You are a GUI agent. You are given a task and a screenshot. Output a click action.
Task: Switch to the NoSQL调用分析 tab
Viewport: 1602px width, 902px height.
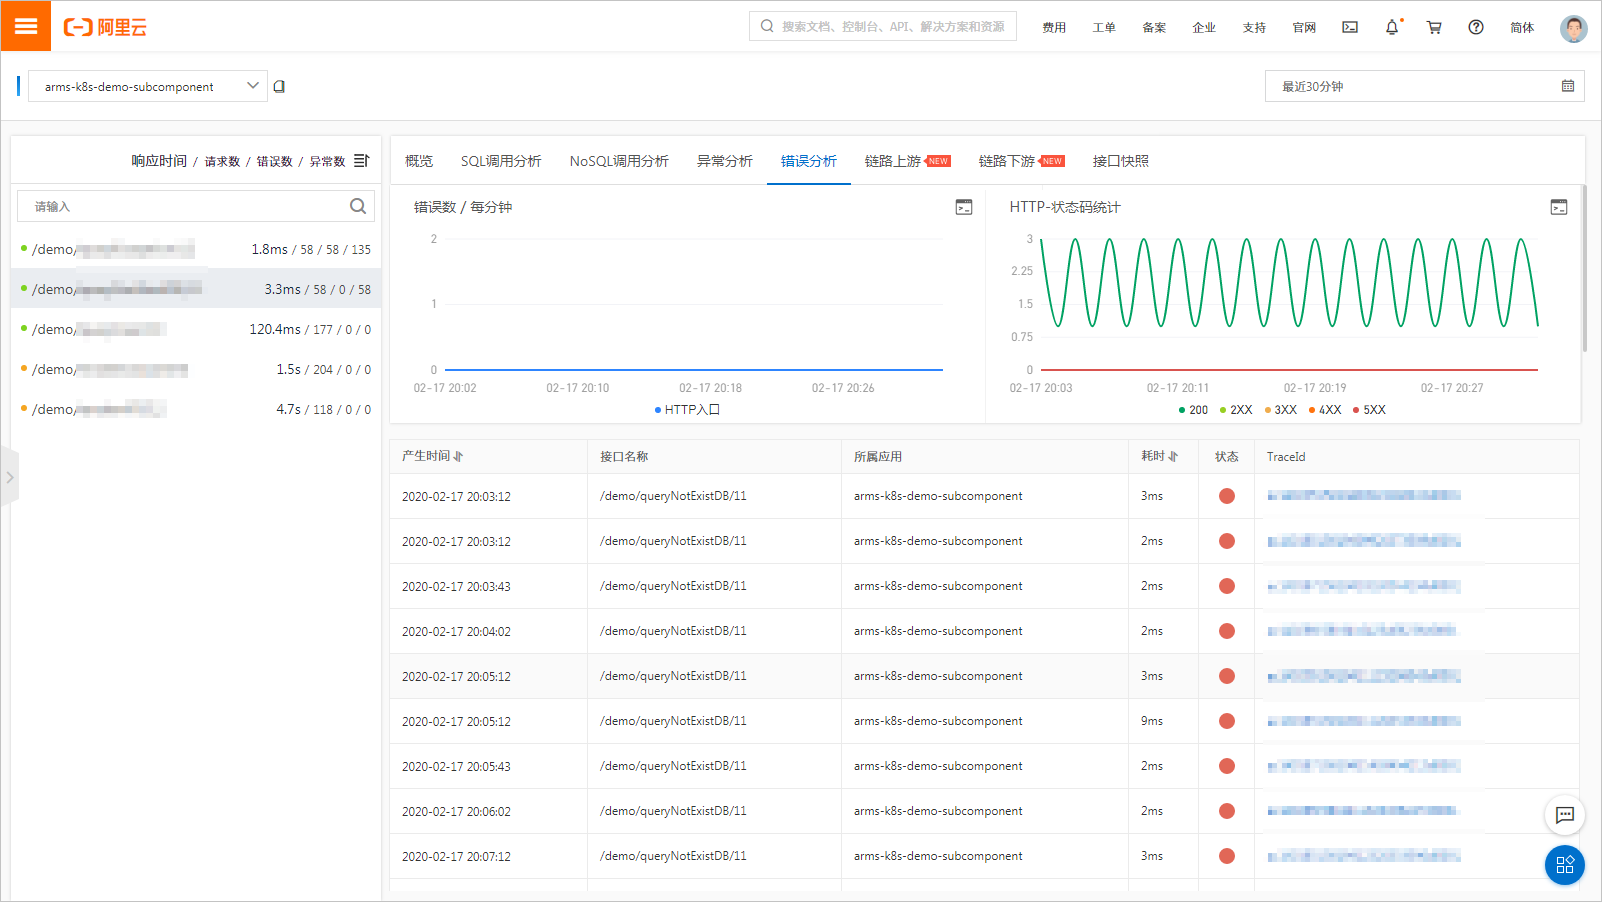pos(619,160)
